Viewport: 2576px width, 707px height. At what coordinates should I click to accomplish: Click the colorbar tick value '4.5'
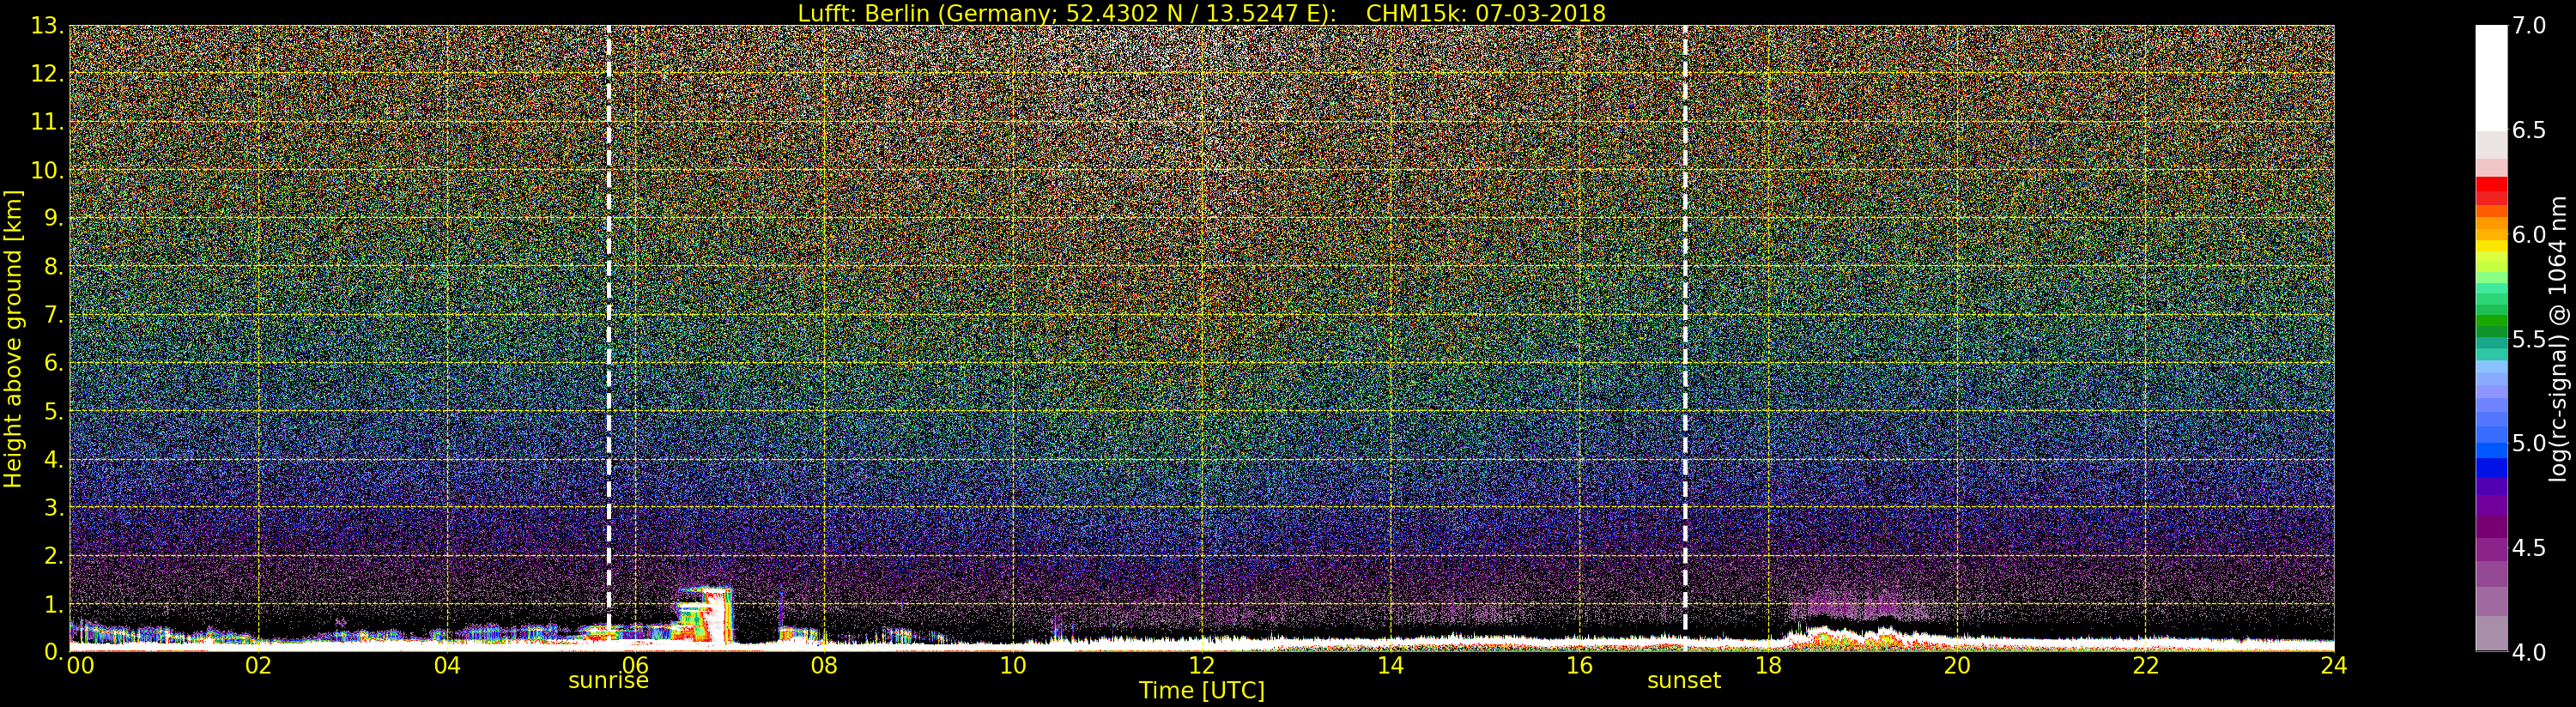point(2530,548)
